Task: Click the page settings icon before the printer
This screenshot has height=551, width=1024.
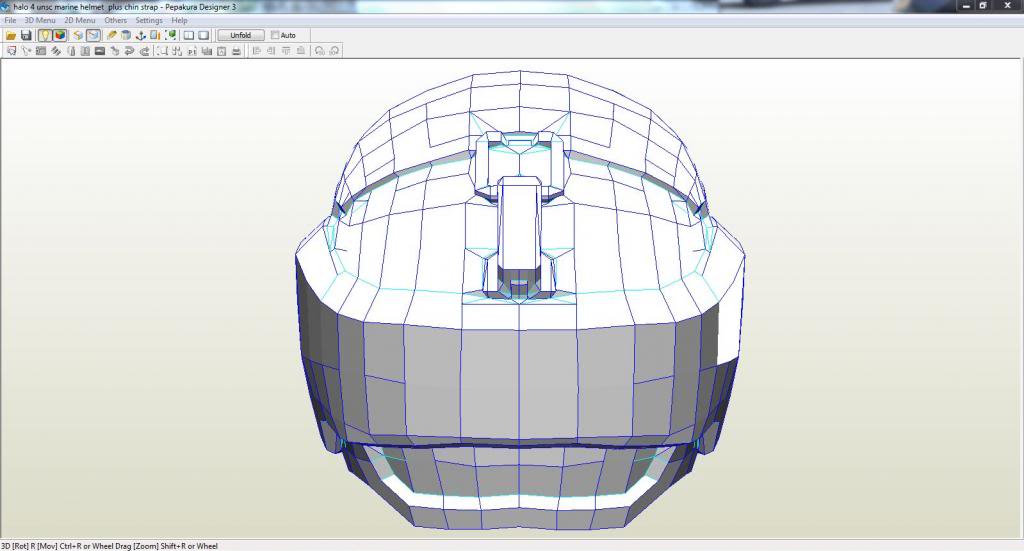Action: click(221, 51)
